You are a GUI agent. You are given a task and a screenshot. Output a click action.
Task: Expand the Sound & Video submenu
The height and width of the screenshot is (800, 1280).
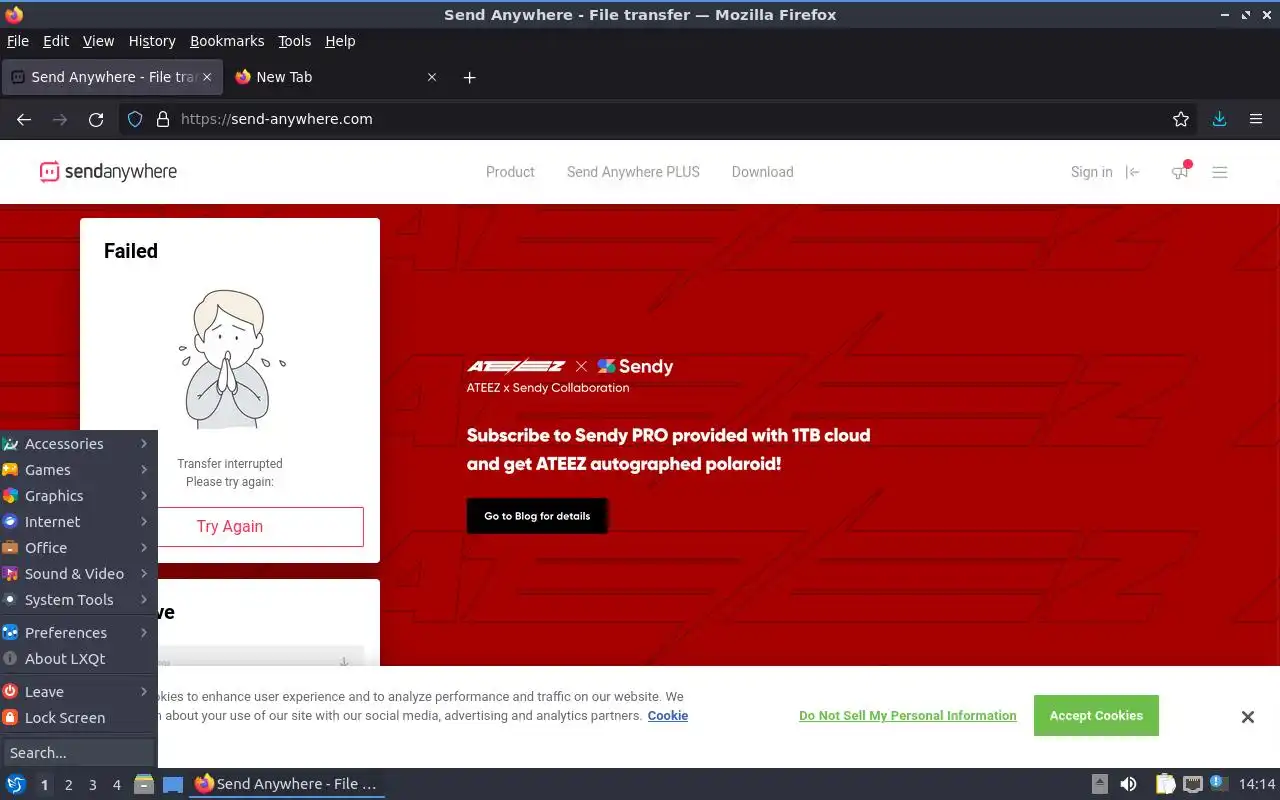tap(77, 574)
